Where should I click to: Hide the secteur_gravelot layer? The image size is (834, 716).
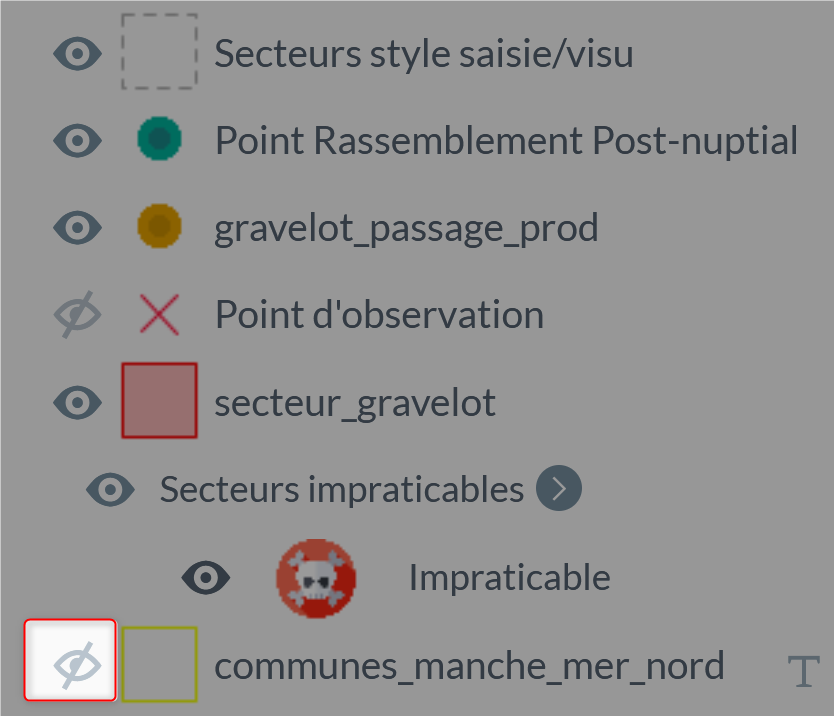(78, 402)
